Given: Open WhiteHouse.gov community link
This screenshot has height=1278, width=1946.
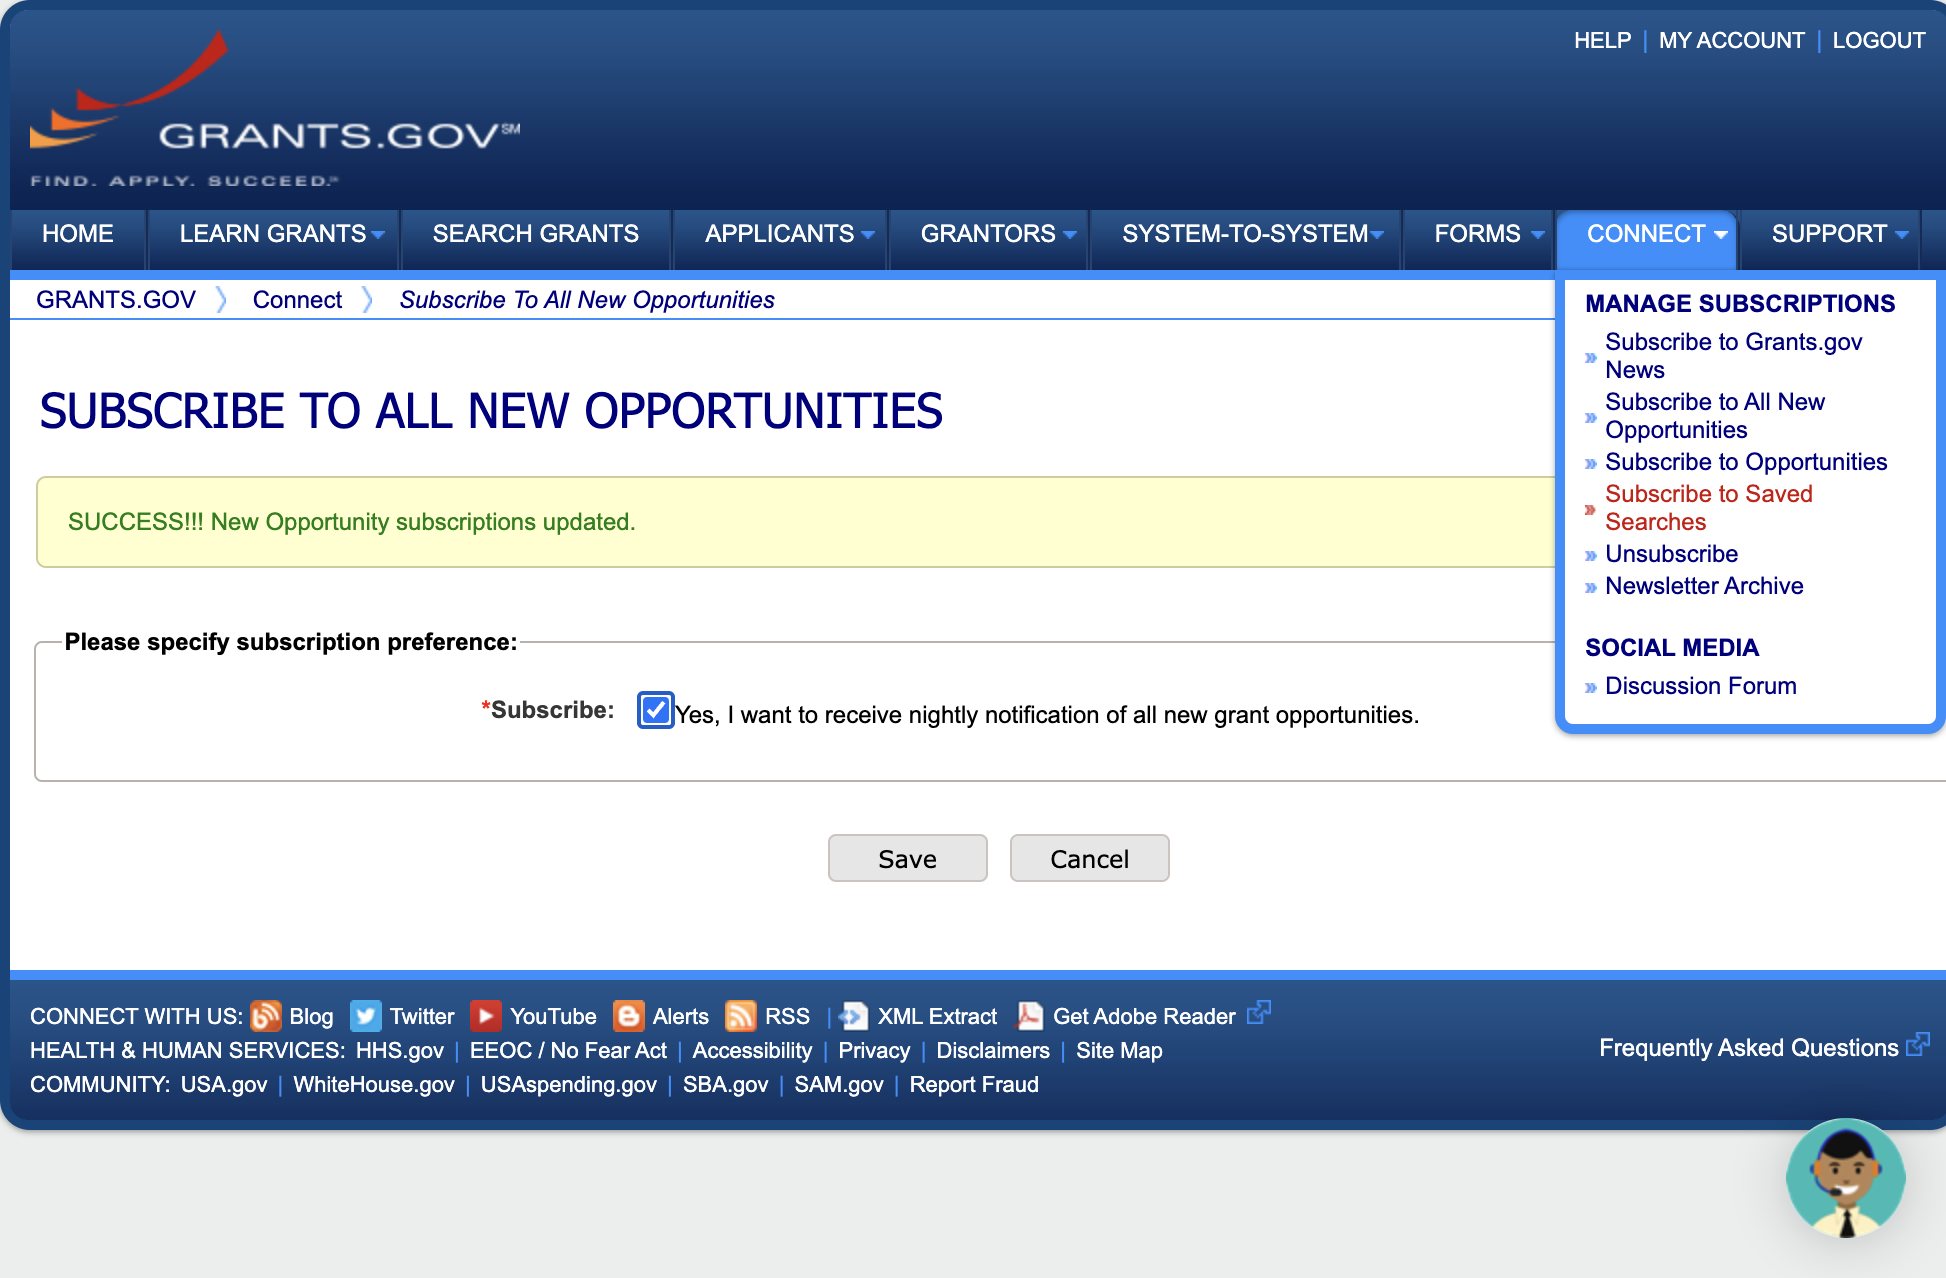Looking at the screenshot, I should [x=374, y=1085].
